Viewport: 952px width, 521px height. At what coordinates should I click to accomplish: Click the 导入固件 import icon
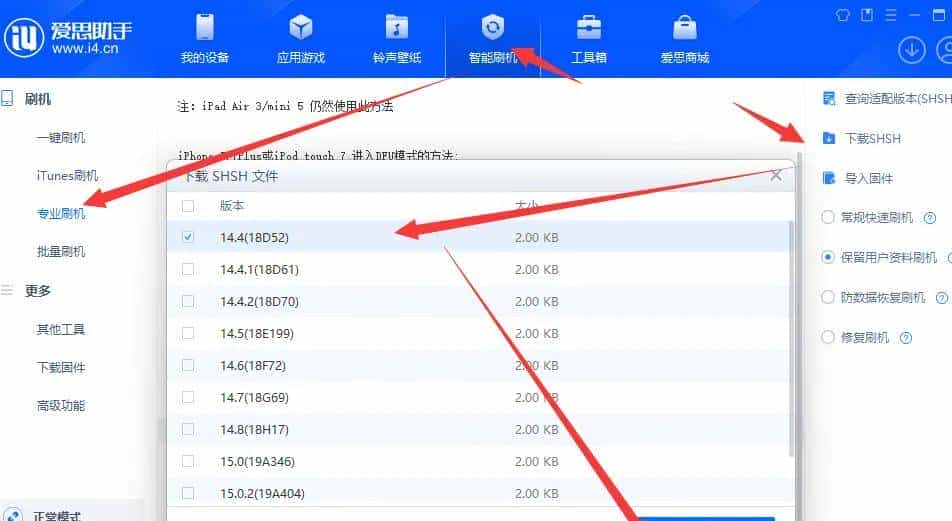coord(829,178)
